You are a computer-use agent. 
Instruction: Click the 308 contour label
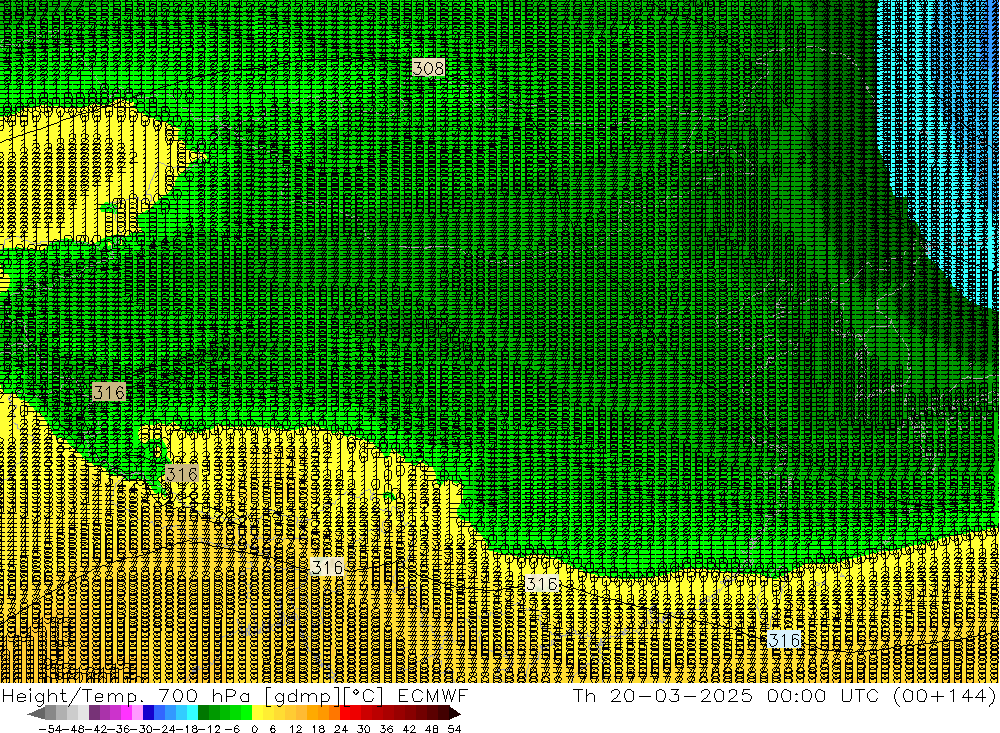[428, 68]
